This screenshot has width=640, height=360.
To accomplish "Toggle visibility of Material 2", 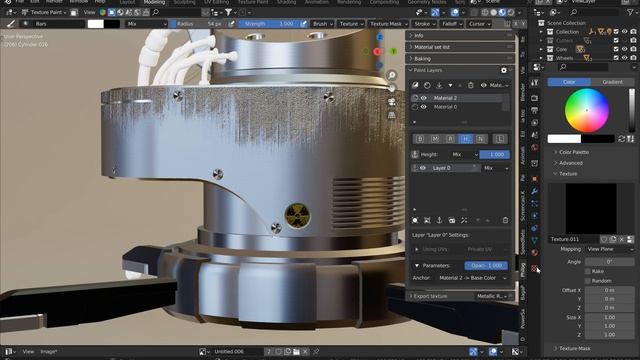I will tap(424, 98).
